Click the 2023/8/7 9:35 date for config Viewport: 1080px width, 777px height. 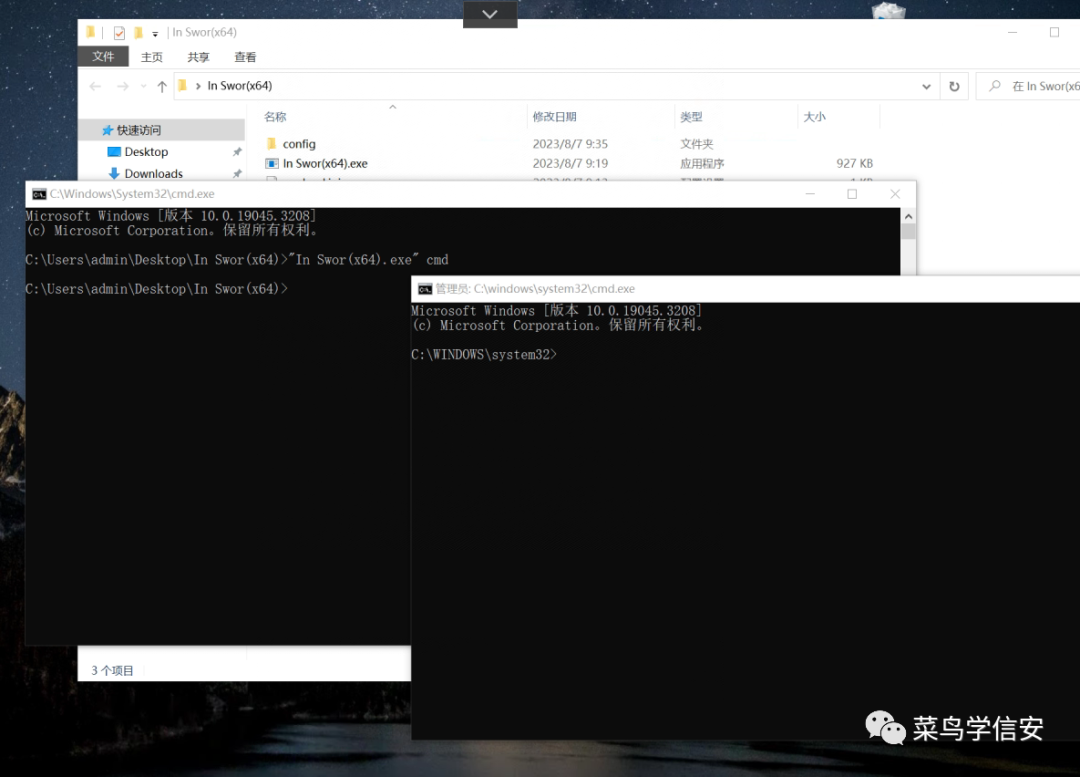[x=570, y=144]
